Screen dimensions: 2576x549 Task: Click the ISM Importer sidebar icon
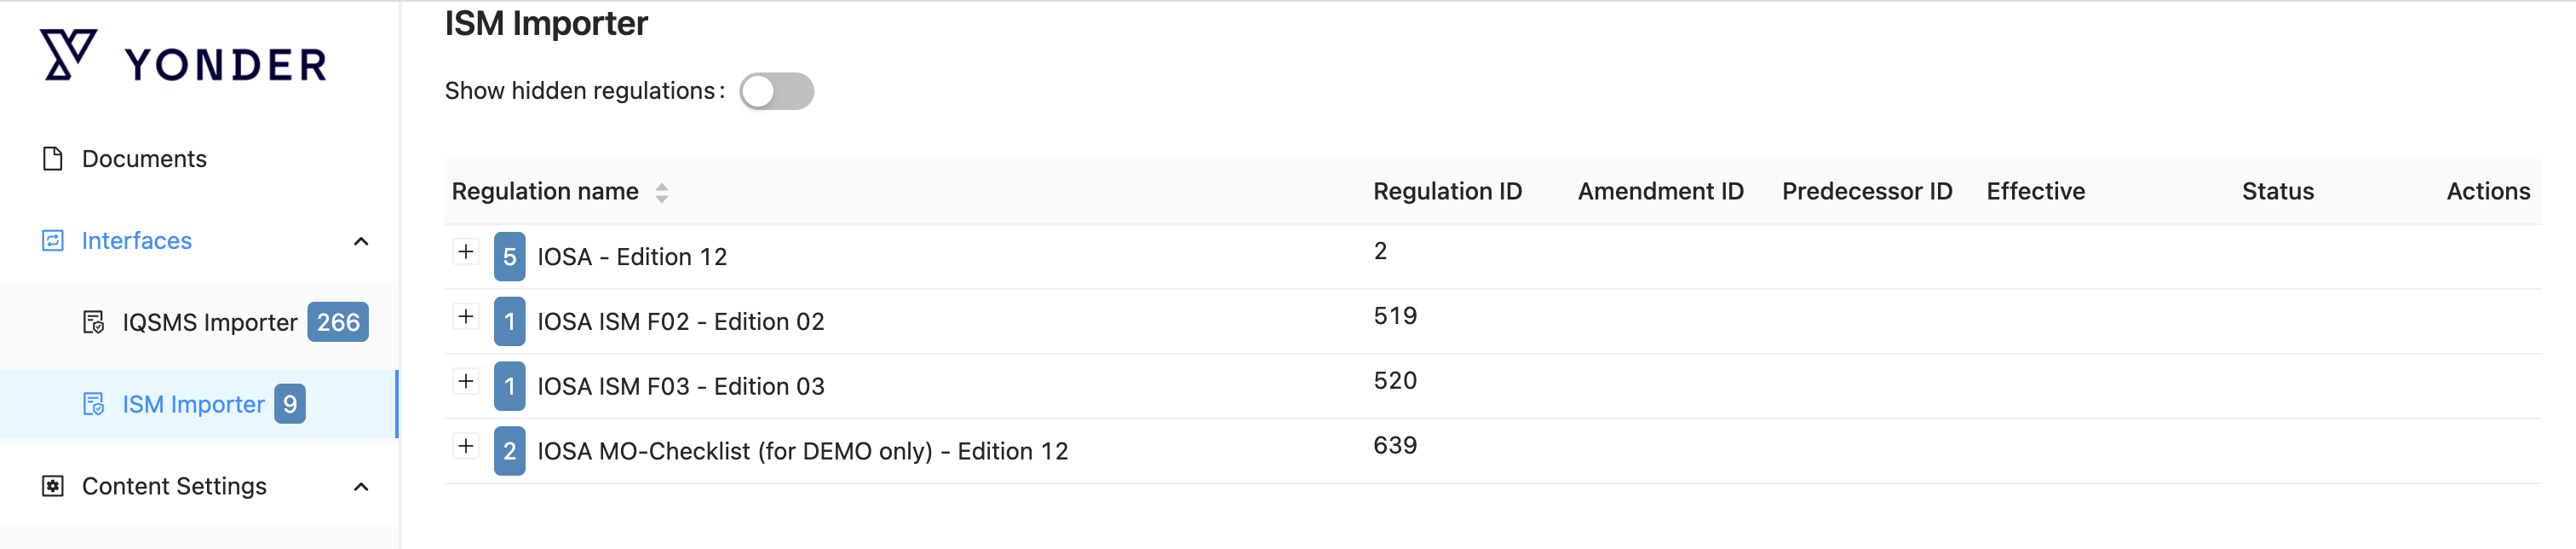coord(94,404)
